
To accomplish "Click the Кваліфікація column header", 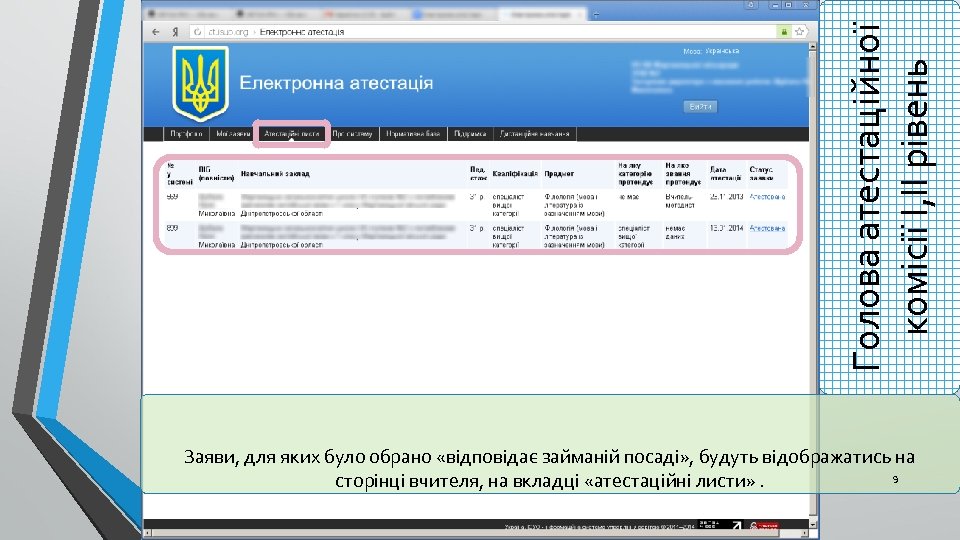I will (515, 174).
